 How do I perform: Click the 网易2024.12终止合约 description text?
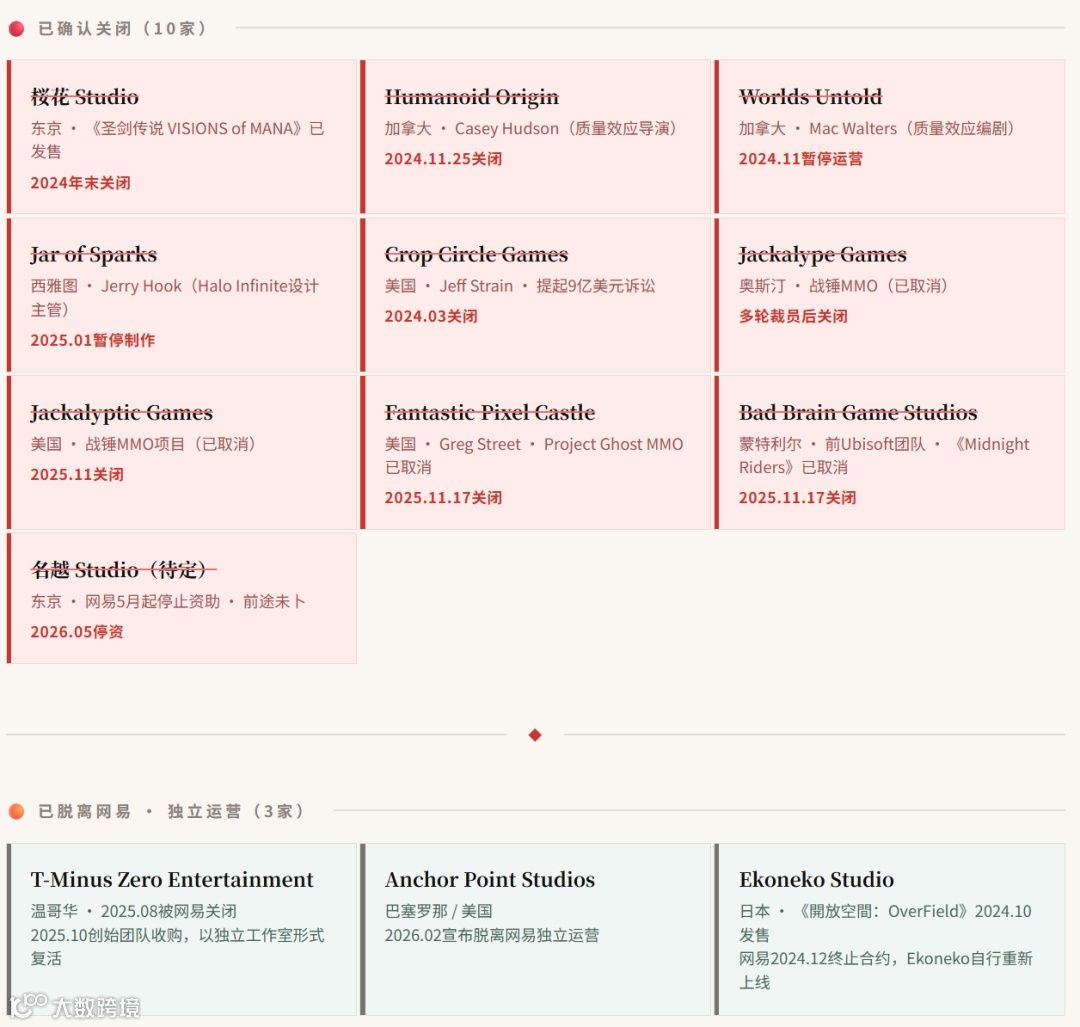coord(886,971)
